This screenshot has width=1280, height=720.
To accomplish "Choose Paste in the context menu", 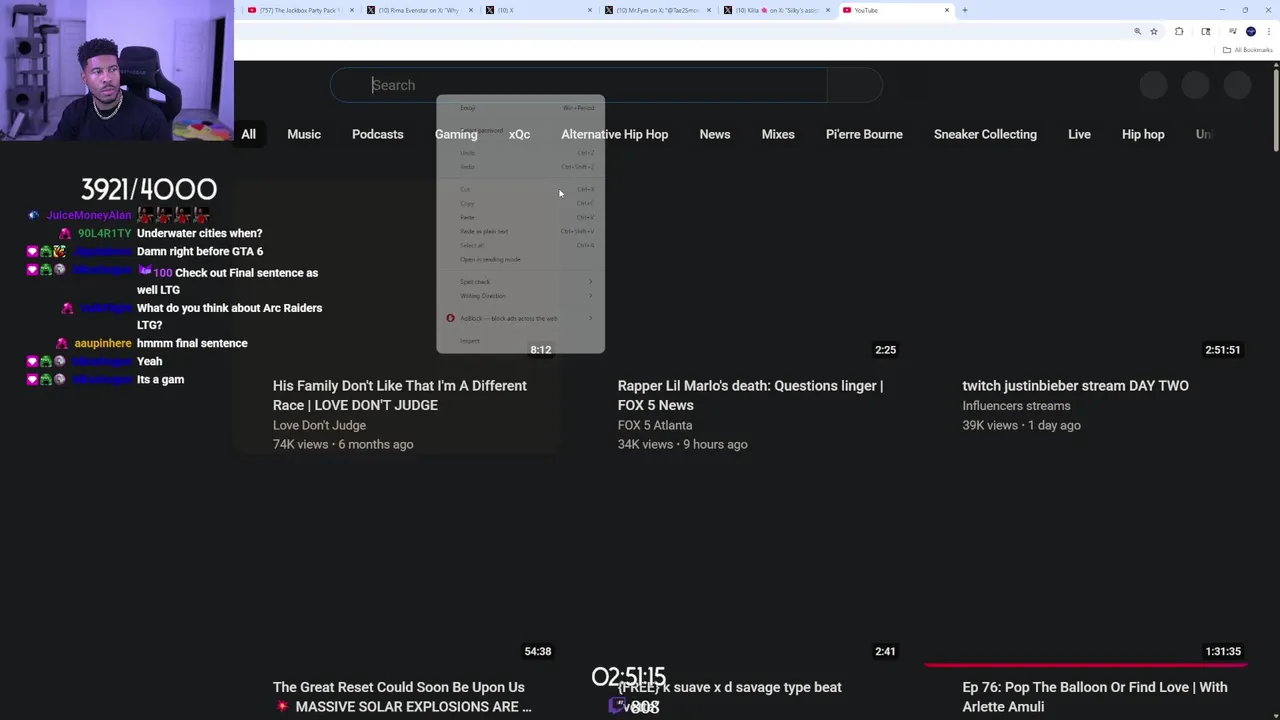I will click(520, 217).
